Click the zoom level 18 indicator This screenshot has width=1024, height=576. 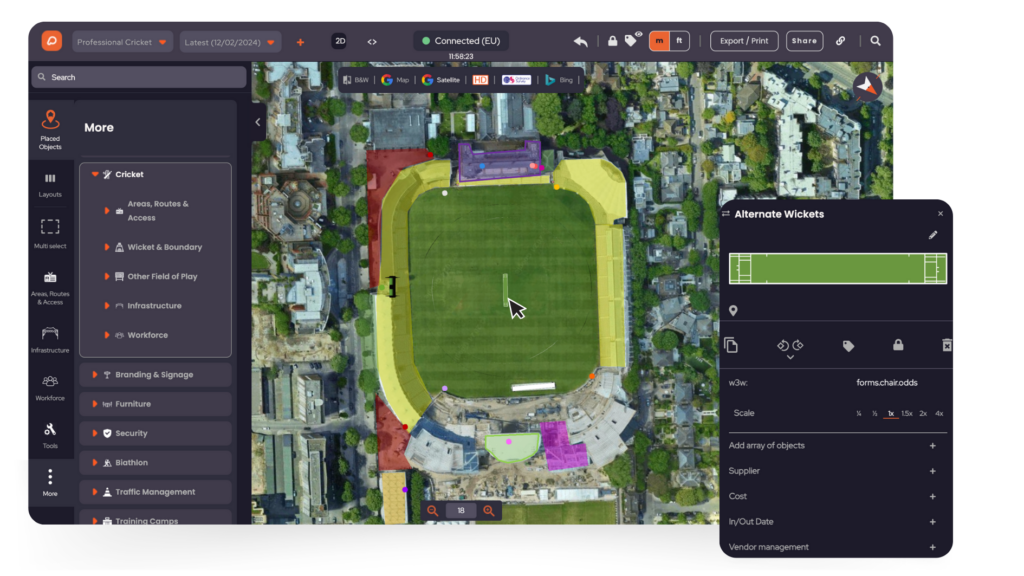coord(461,511)
